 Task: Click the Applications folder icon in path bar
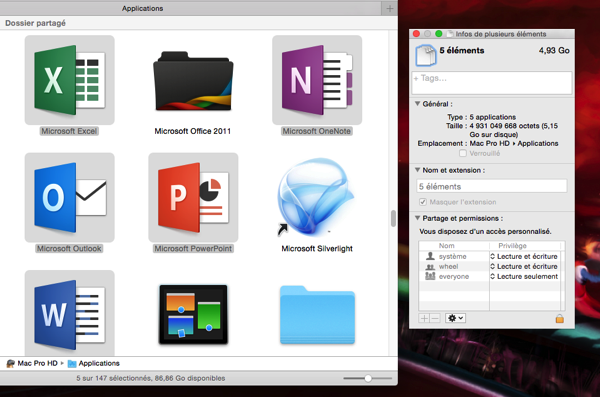point(72,364)
